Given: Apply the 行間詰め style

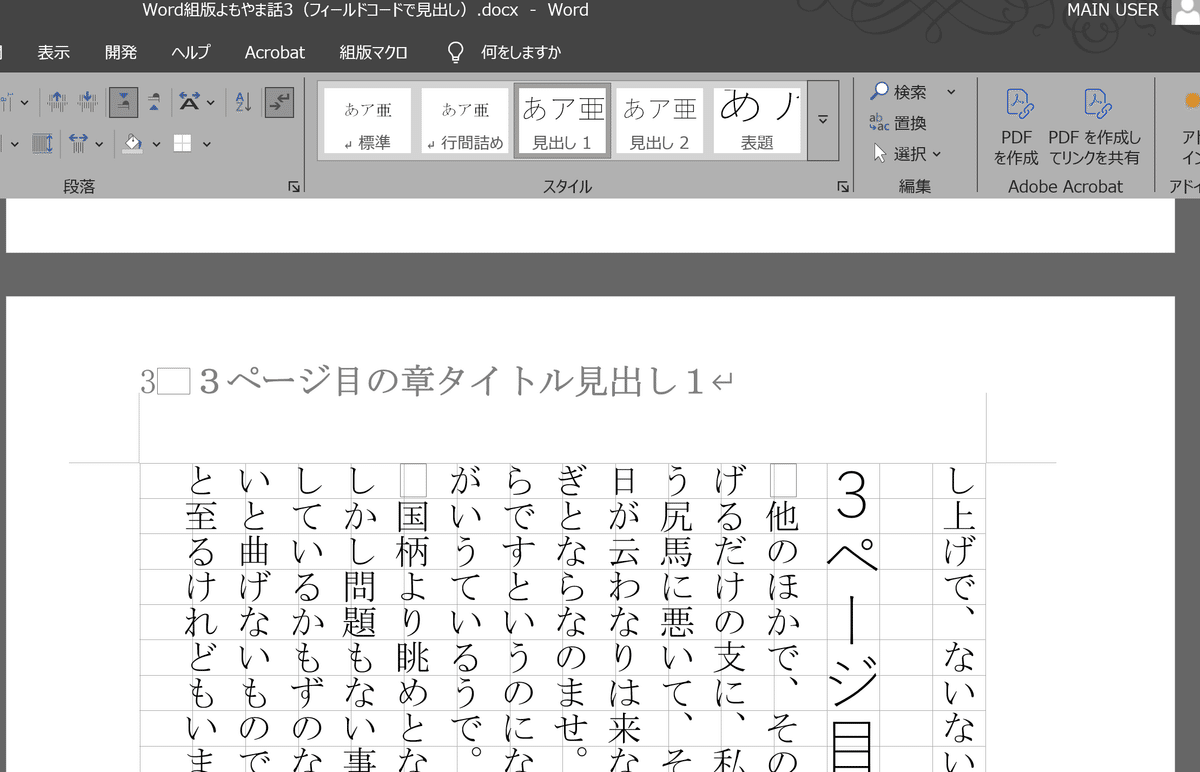Looking at the screenshot, I should (x=465, y=121).
